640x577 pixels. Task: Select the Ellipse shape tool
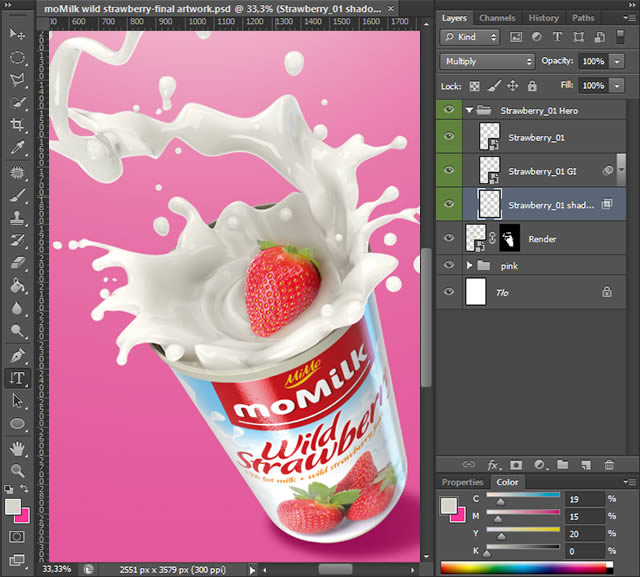pyautogui.click(x=17, y=424)
